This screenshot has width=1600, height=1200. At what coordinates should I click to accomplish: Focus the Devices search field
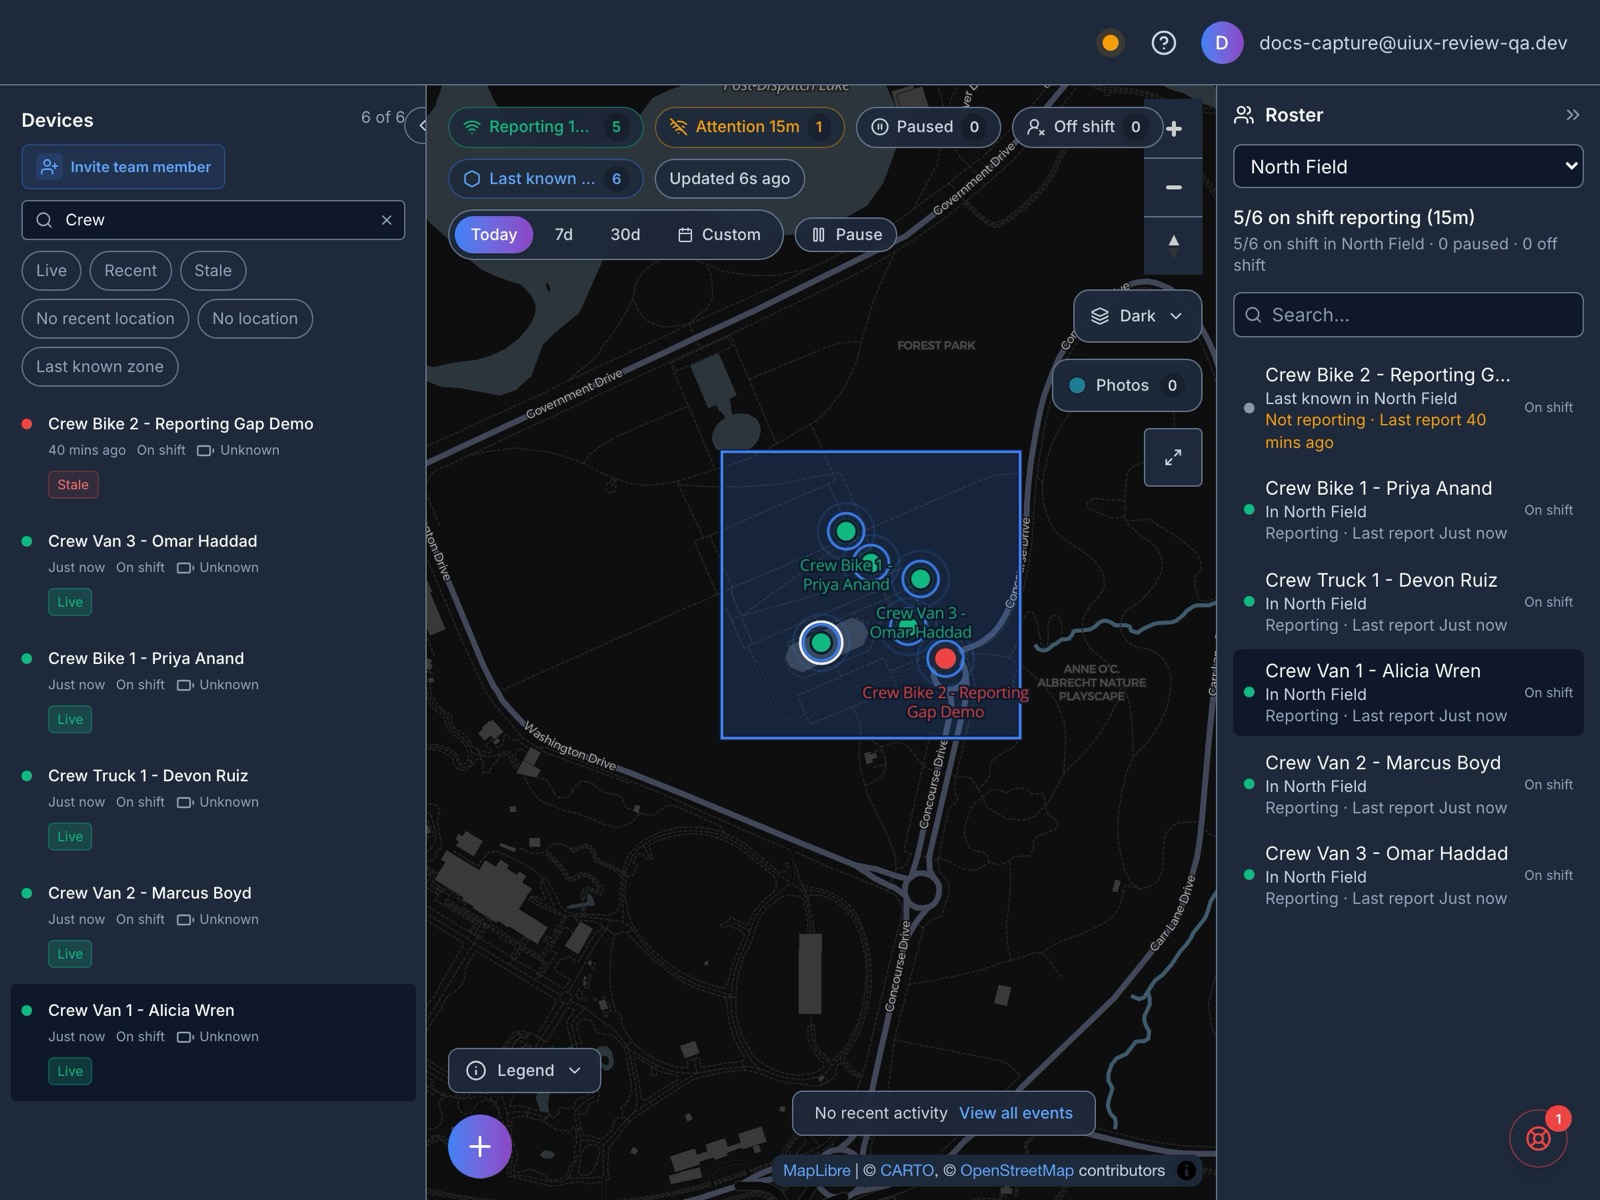(x=213, y=220)
